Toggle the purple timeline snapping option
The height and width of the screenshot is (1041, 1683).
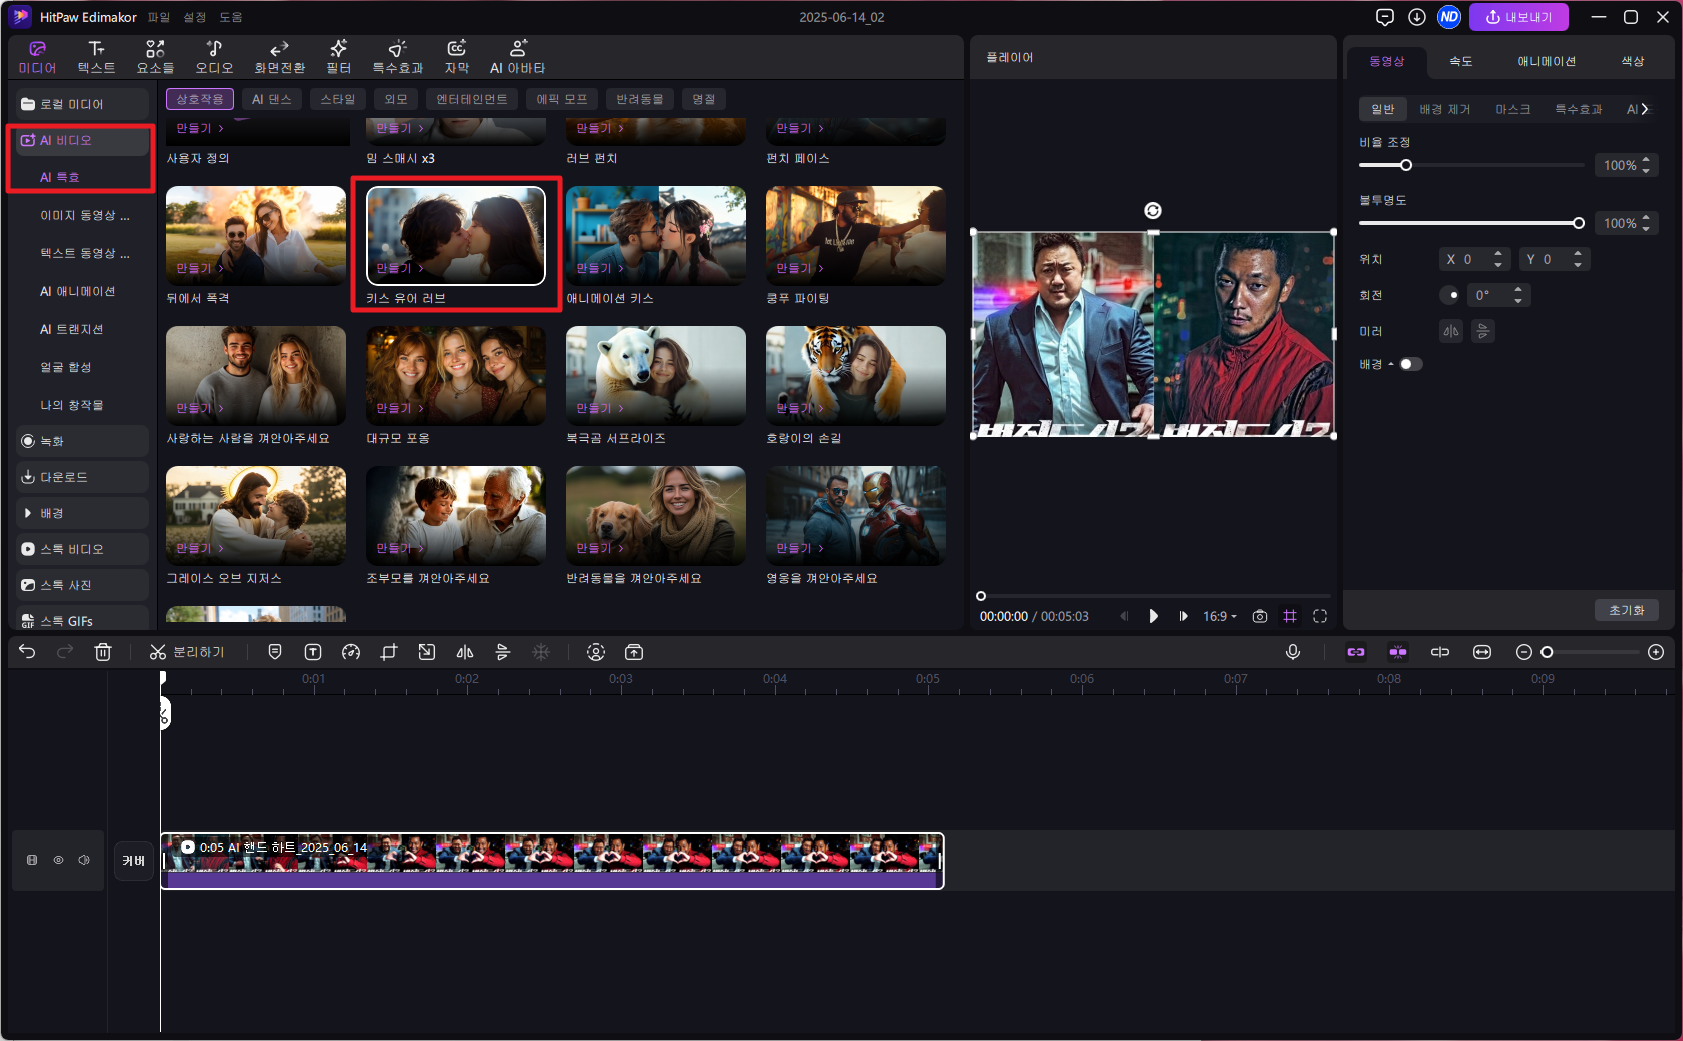pos(1398,652)
